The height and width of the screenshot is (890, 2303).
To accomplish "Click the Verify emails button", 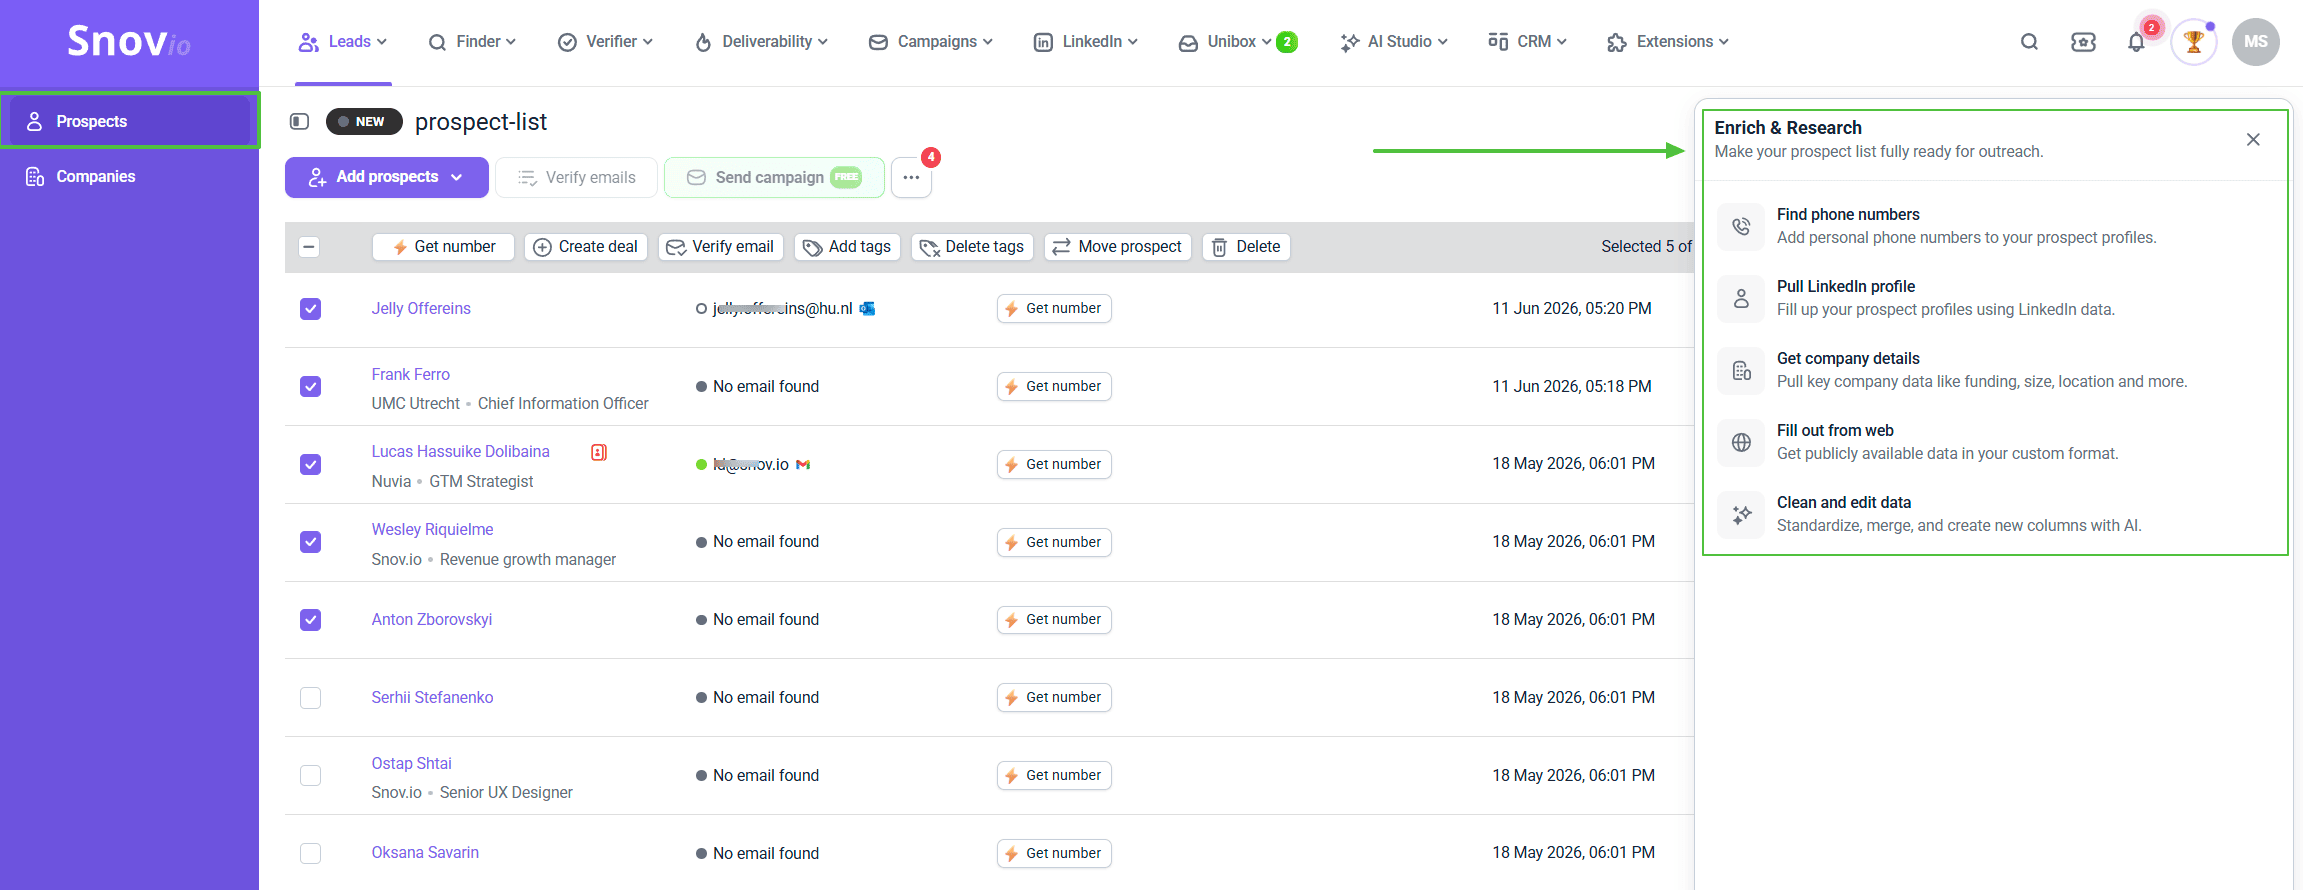I will pos(577,177).
